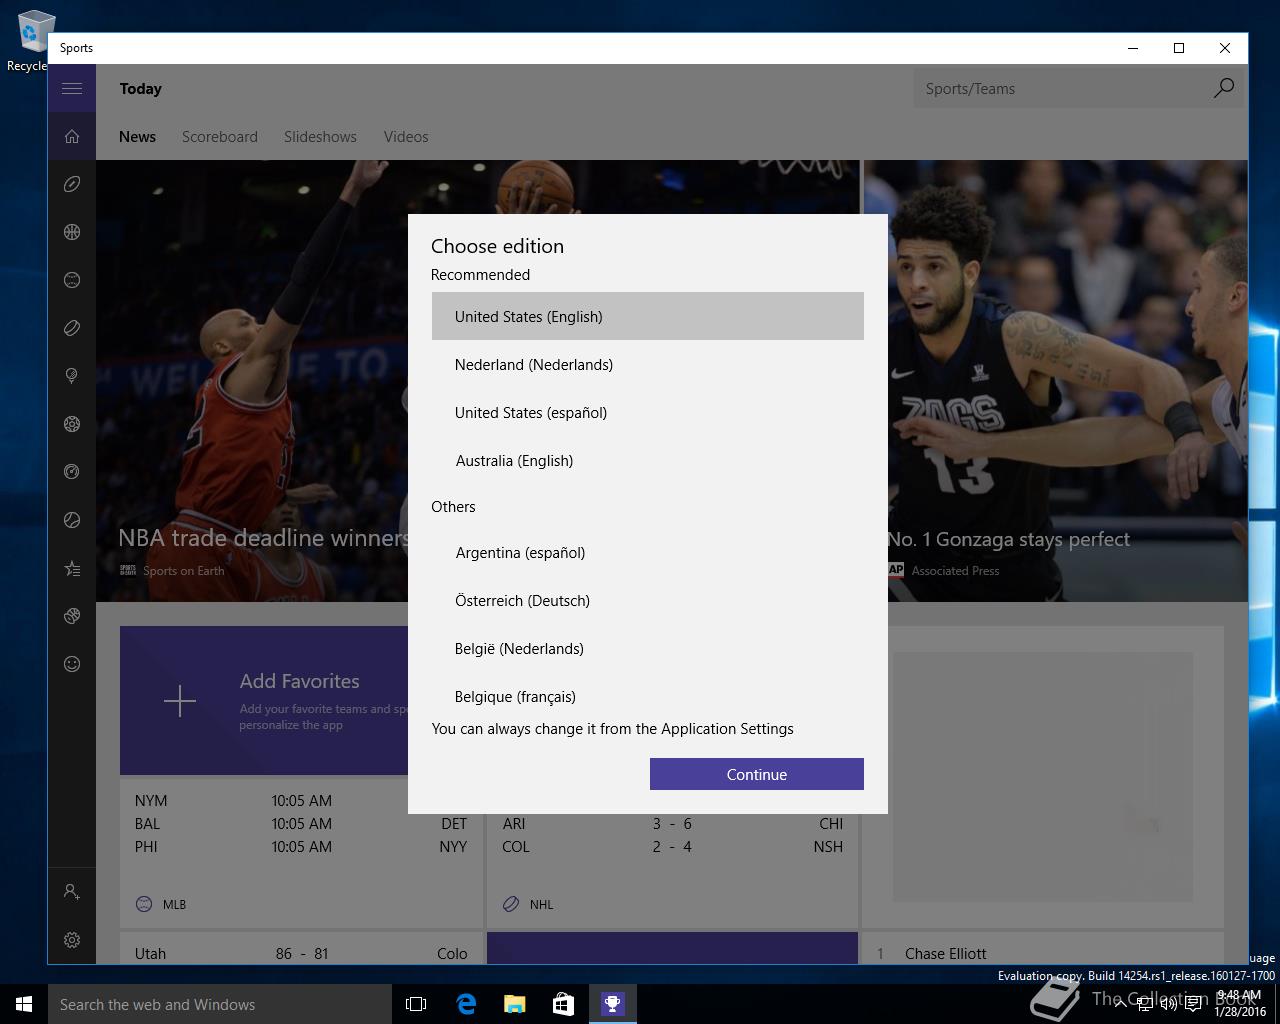Click the COL 2 - 4 NSH score row
Viewport: 1280px width, 1024px height.
(672, 846)
